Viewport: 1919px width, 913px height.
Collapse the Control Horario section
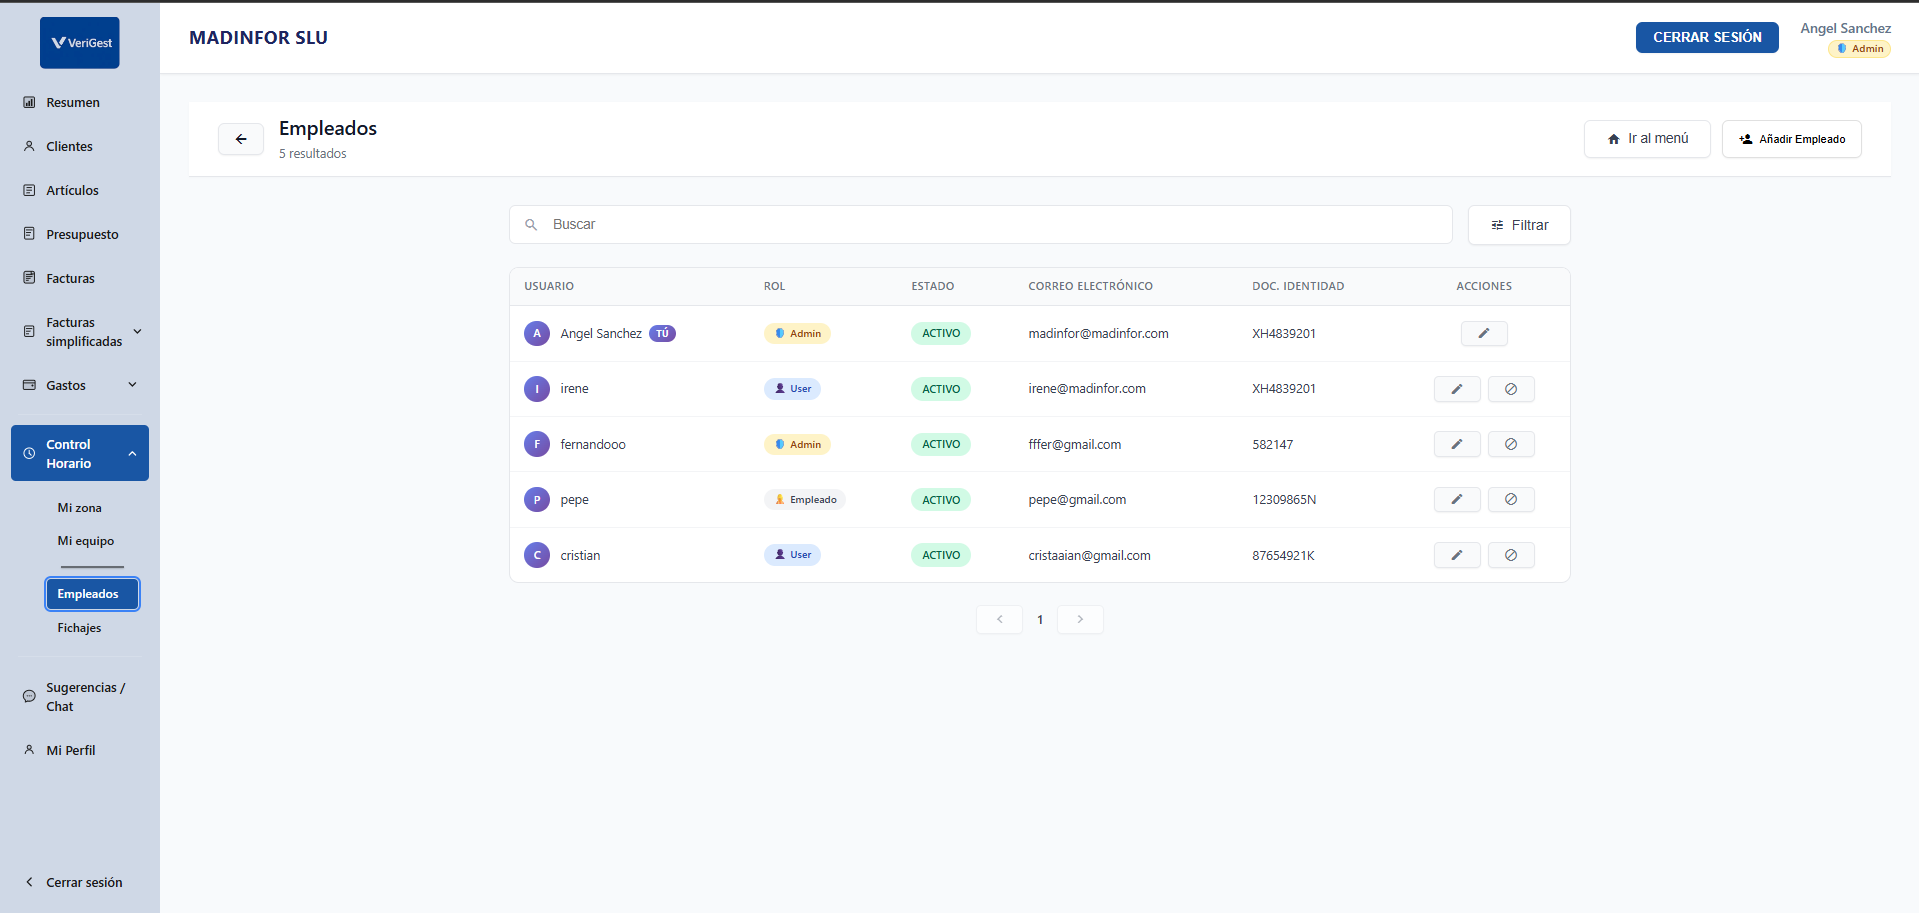point(132,454)
